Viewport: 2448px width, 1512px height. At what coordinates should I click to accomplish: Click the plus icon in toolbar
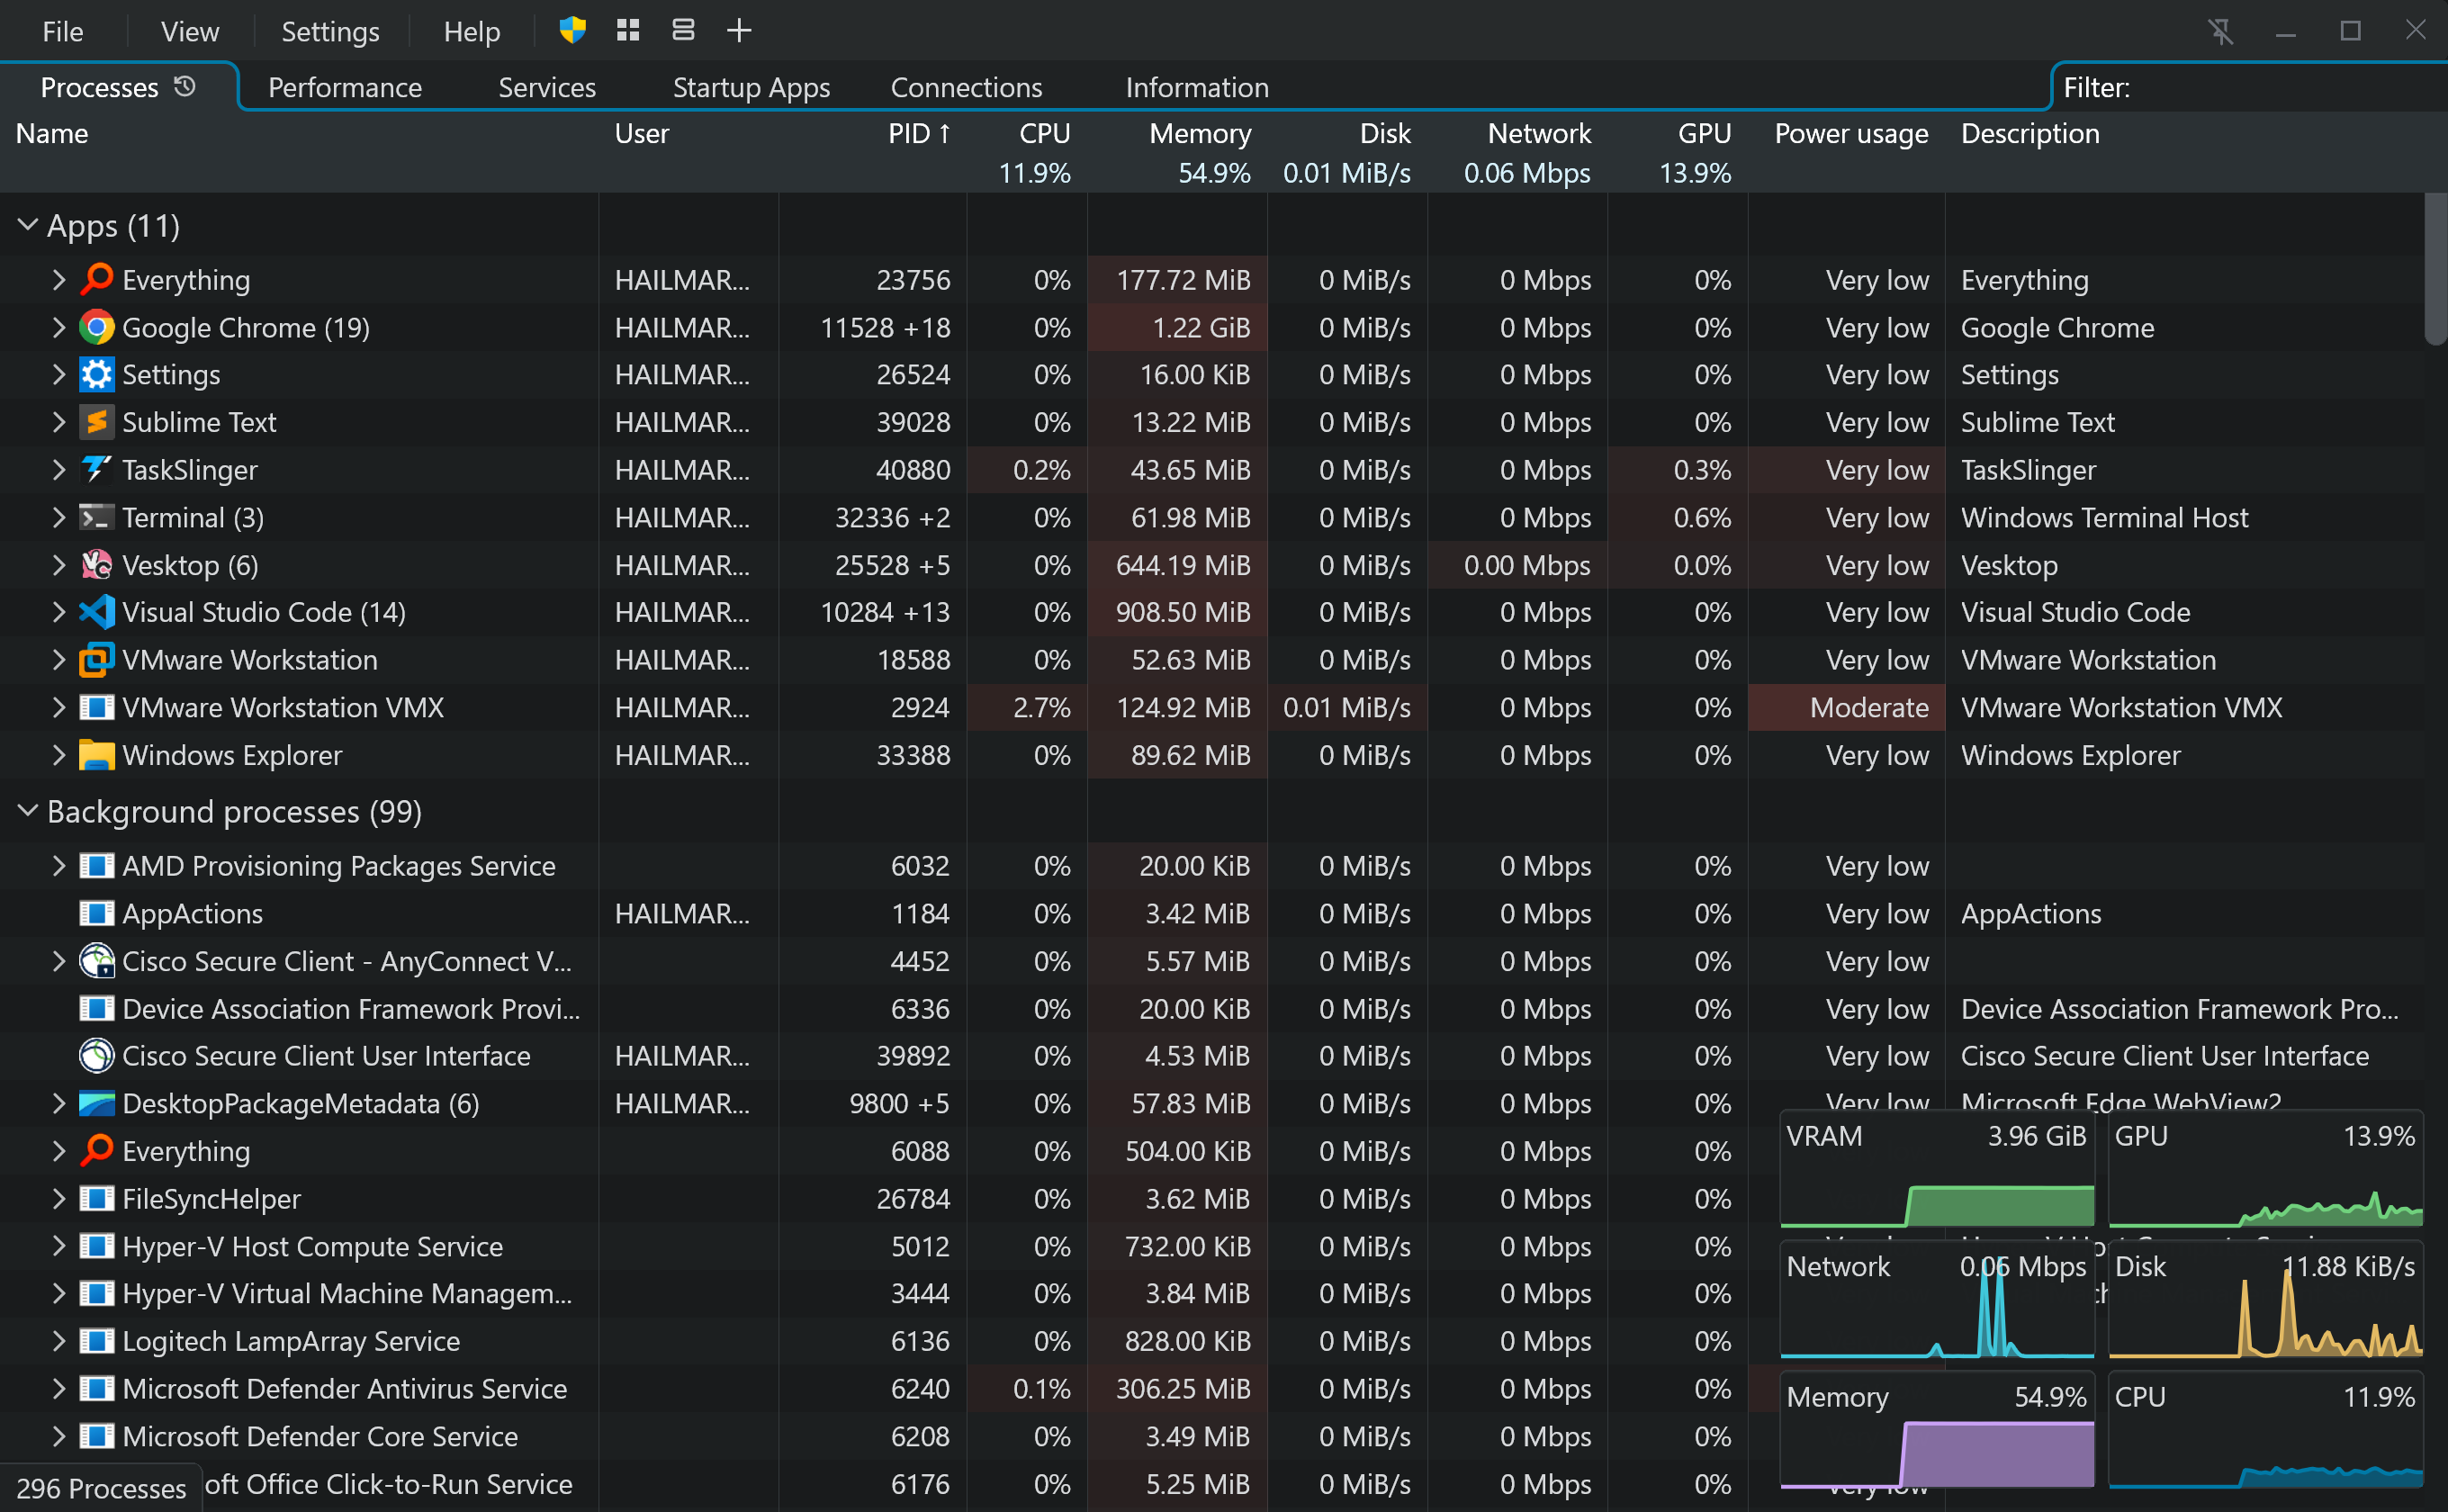tap(739, 31)
